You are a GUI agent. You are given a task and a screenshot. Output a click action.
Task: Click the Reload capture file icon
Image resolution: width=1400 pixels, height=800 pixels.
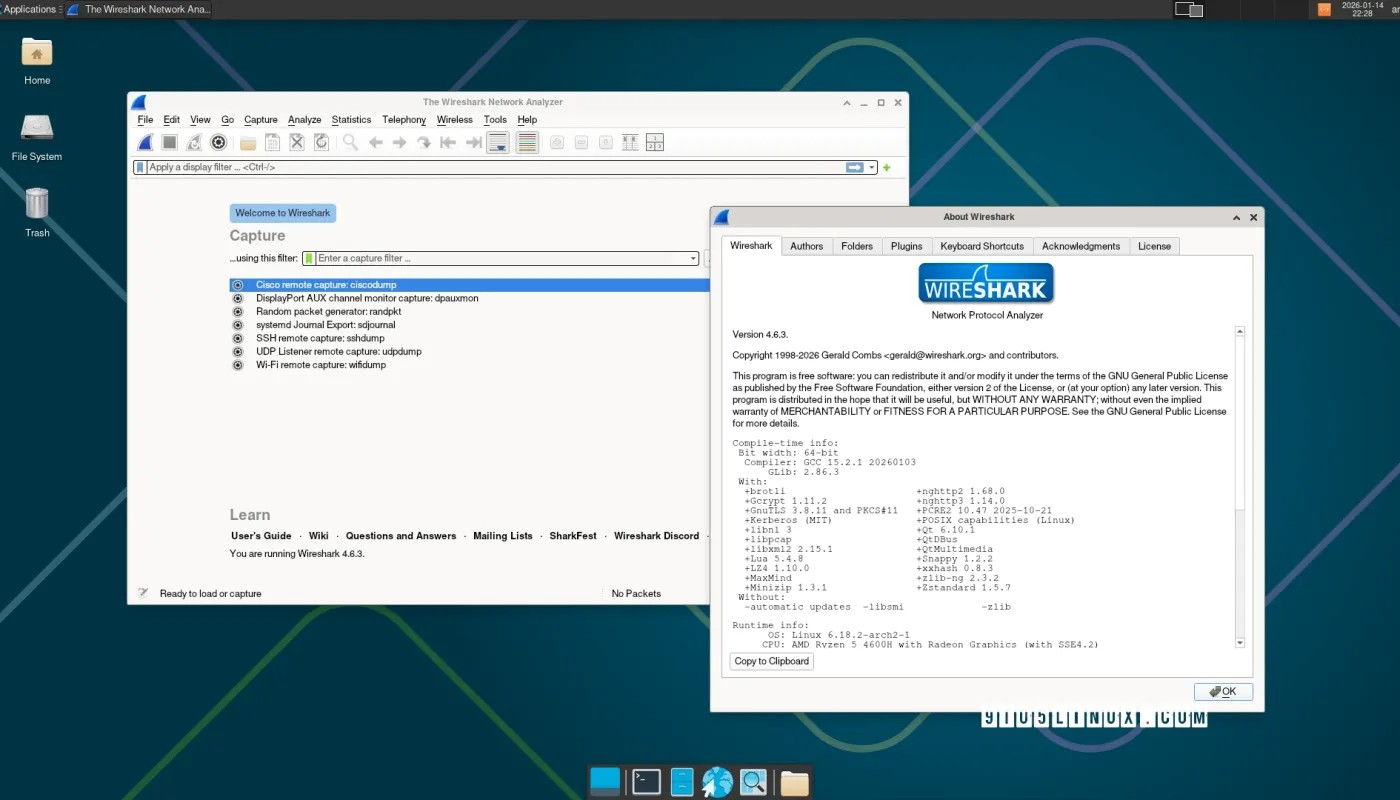320,142
